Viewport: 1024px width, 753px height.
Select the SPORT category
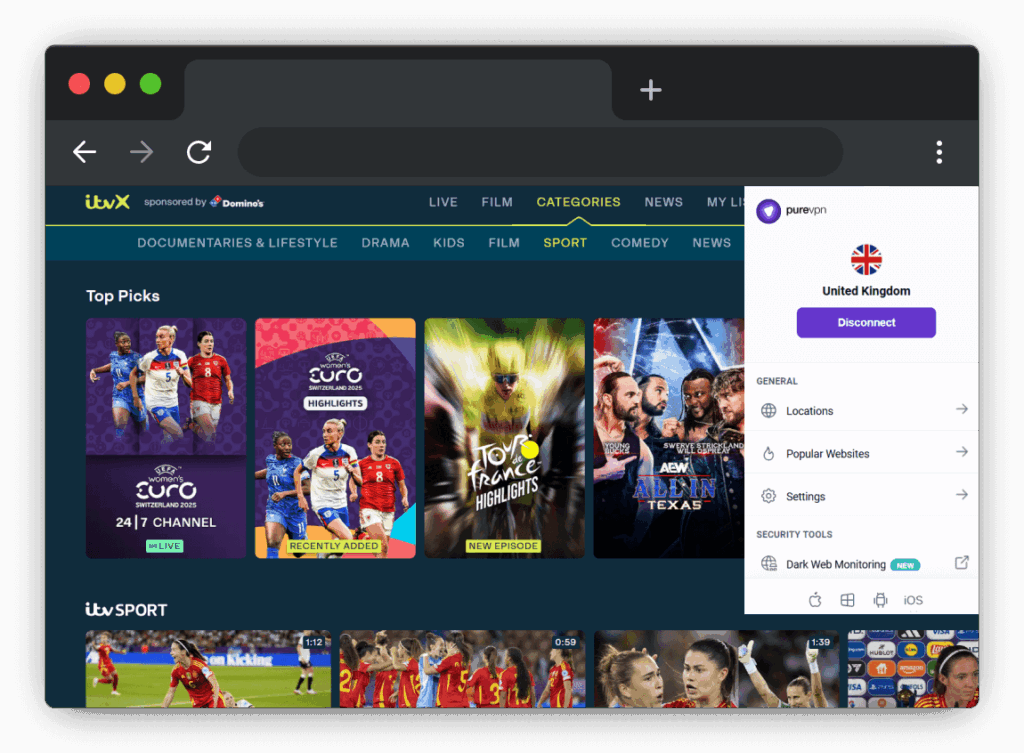(x=565, y=243)
